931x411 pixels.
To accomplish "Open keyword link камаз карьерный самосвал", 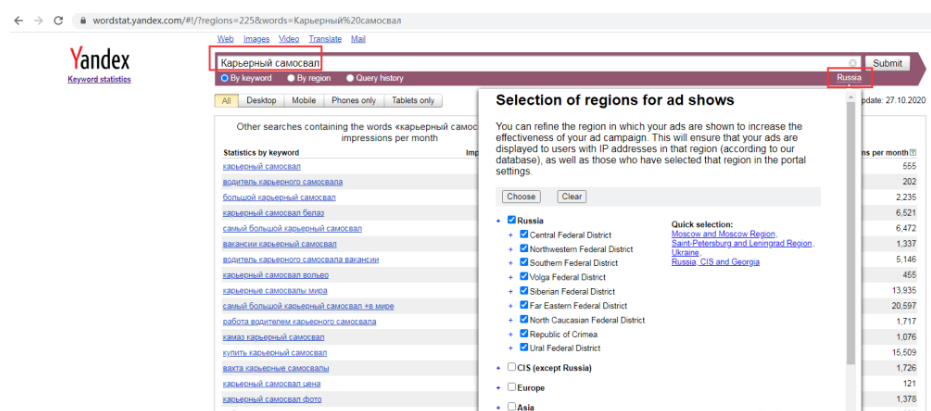I will pyautogui.click(x=274, y=337).
